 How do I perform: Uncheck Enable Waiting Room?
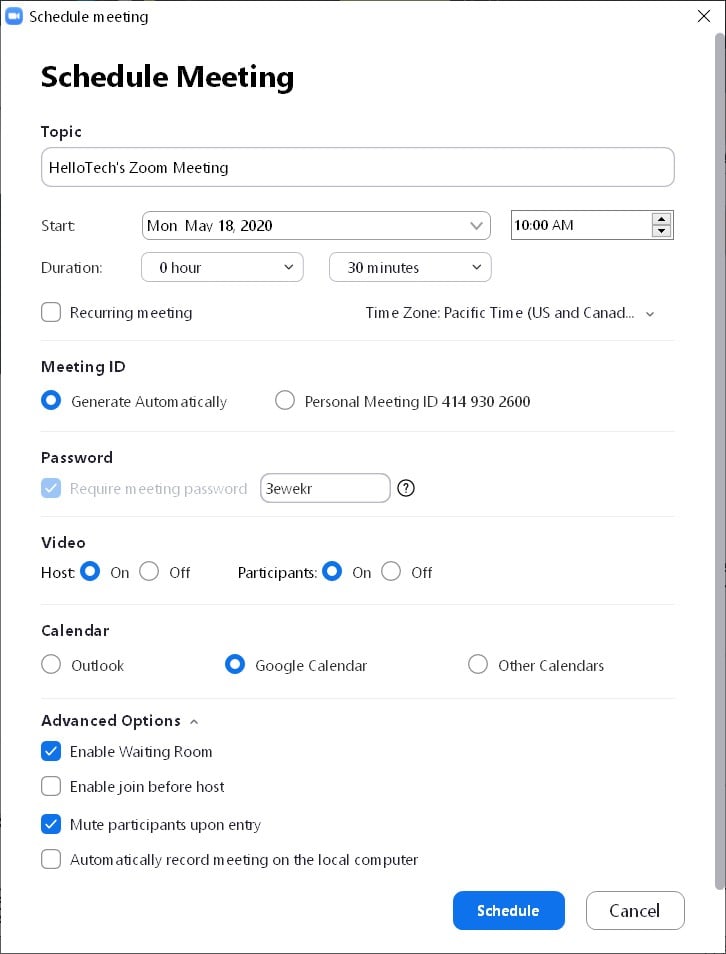pyautogui.click(x=51, y=751)
